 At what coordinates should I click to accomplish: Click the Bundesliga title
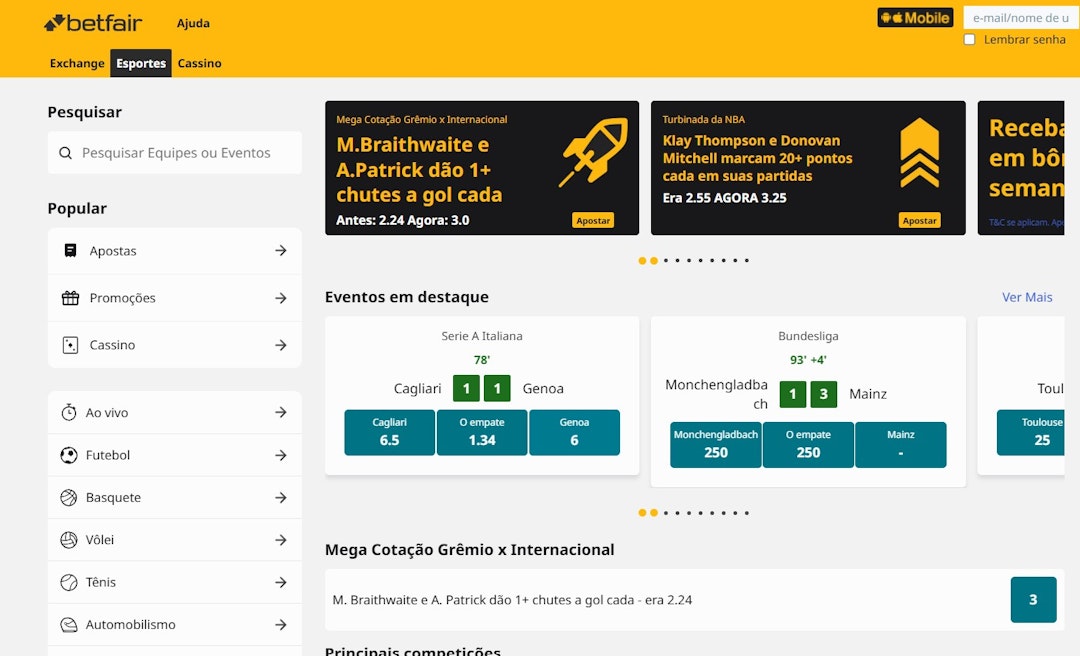[x=808, y=336]
